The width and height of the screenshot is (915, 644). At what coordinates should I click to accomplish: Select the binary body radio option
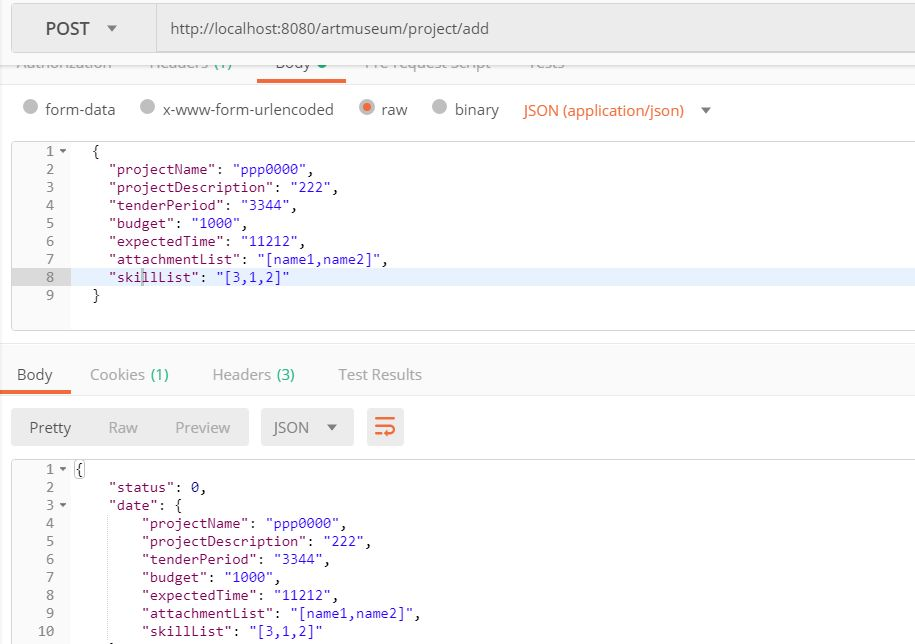click(x=439, y=107)
